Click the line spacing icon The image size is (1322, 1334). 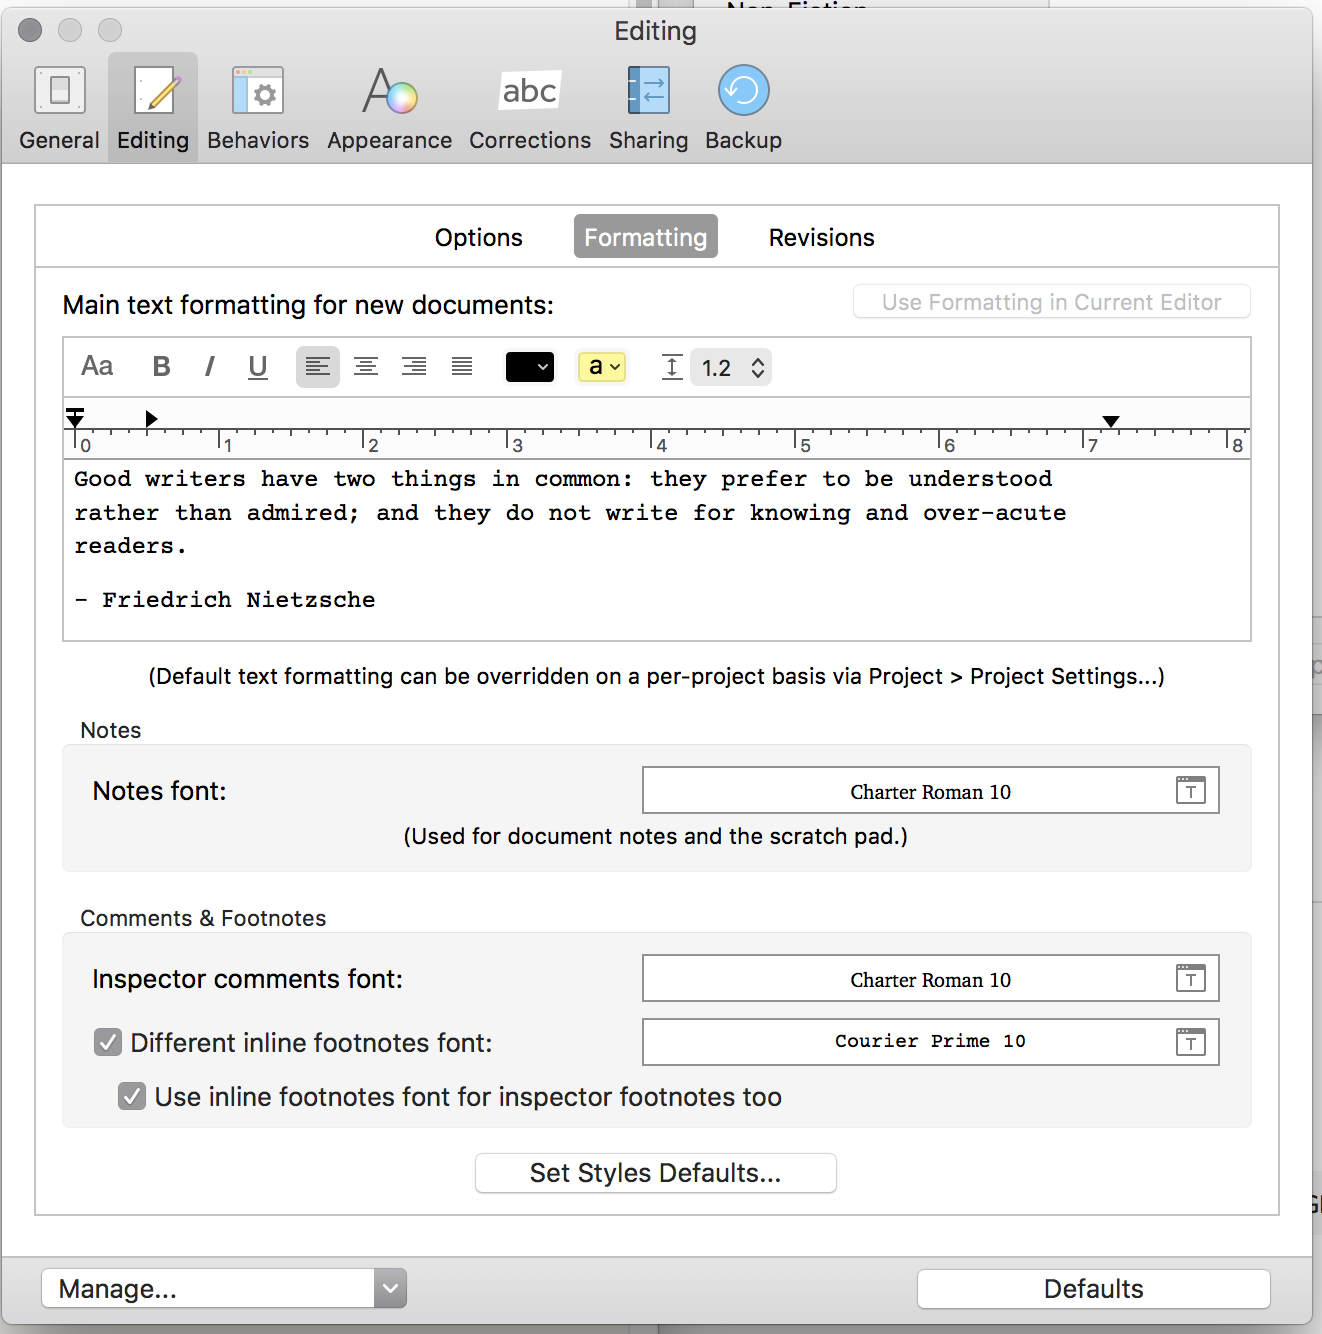(x=672, y=367)
